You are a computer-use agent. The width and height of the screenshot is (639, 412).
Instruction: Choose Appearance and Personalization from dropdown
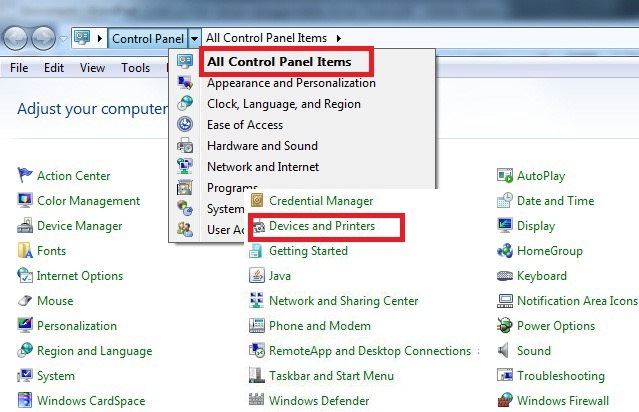coord(291,83)
